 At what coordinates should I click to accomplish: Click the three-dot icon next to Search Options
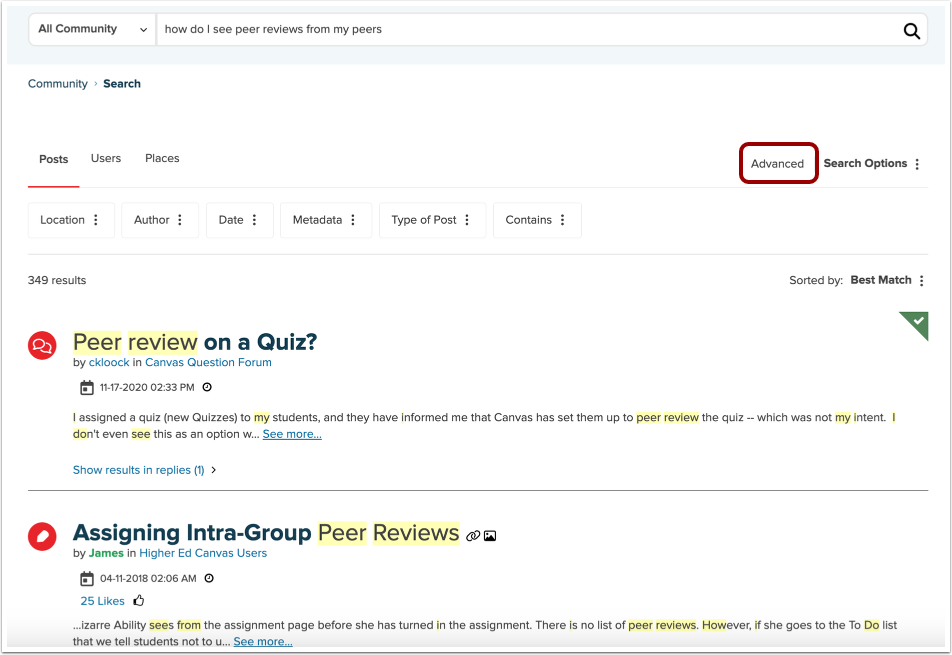[x=917, y=164]
